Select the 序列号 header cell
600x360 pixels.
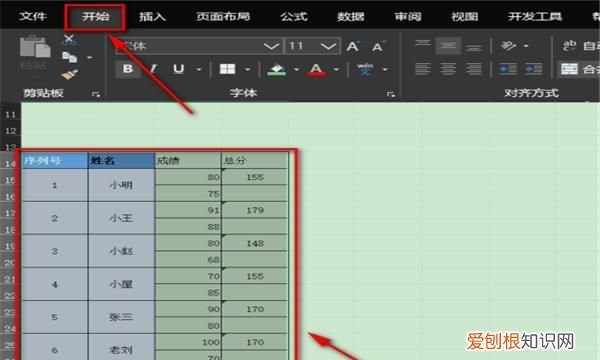coord(55,161)
